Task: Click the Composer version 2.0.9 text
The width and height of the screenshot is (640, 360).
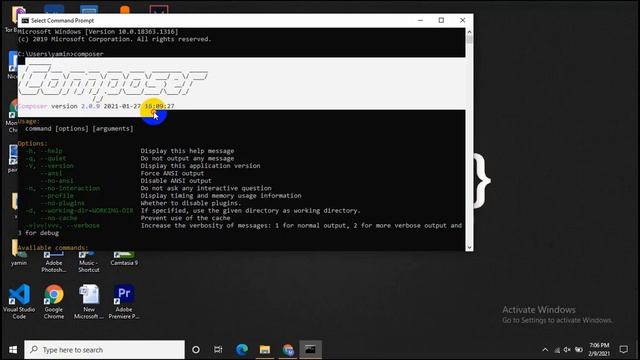Action: coord(96,106)
